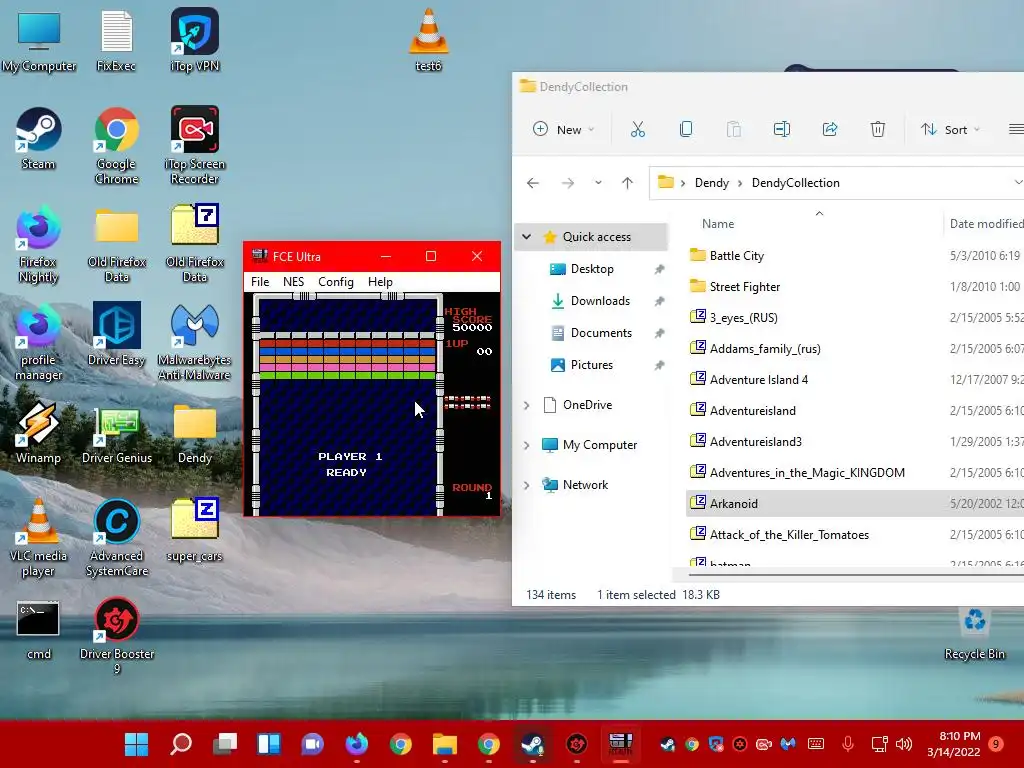1024x768 pixels.
Task: Click the Share icon in Explorer toolbar
Action: coord(830,129)
